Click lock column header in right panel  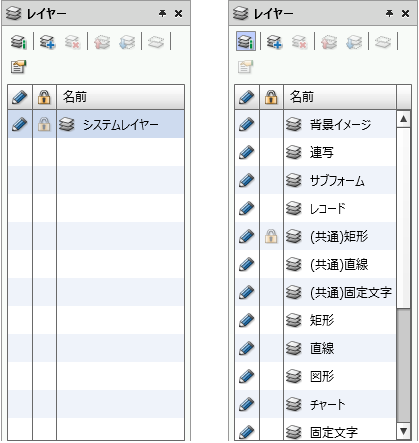click(271, 97)
